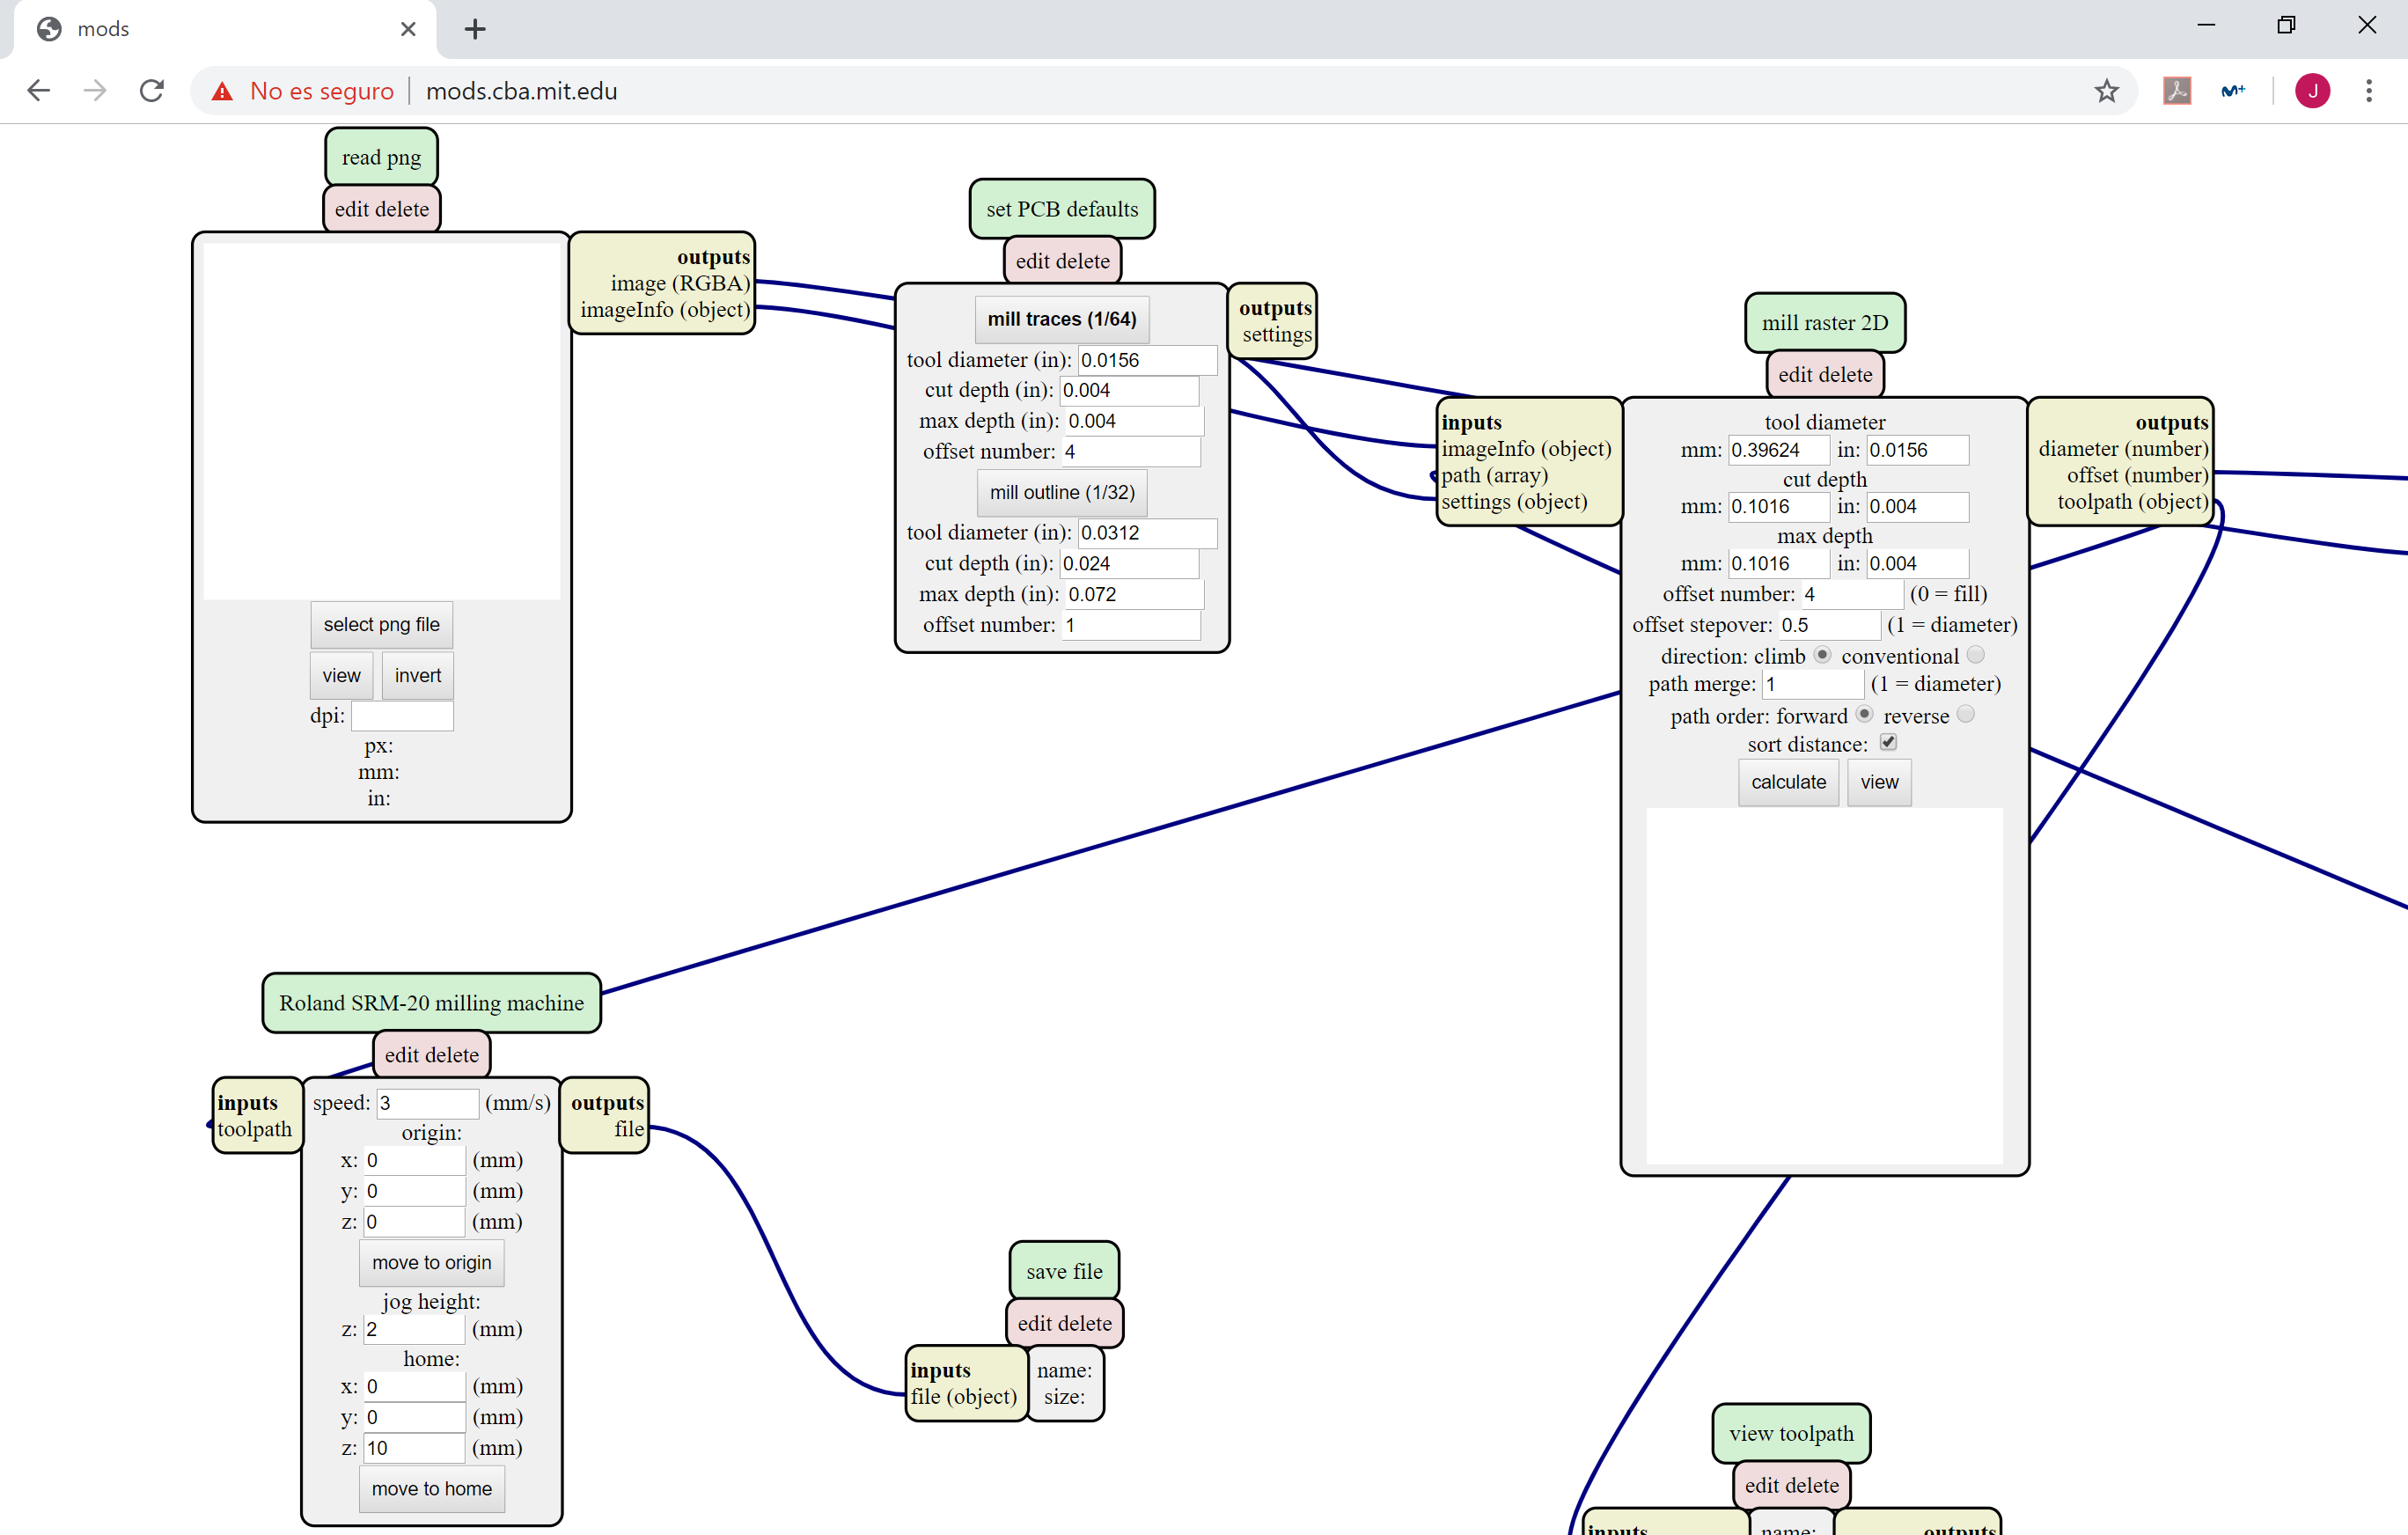Click the not secure warning icon

coord(222,91)
